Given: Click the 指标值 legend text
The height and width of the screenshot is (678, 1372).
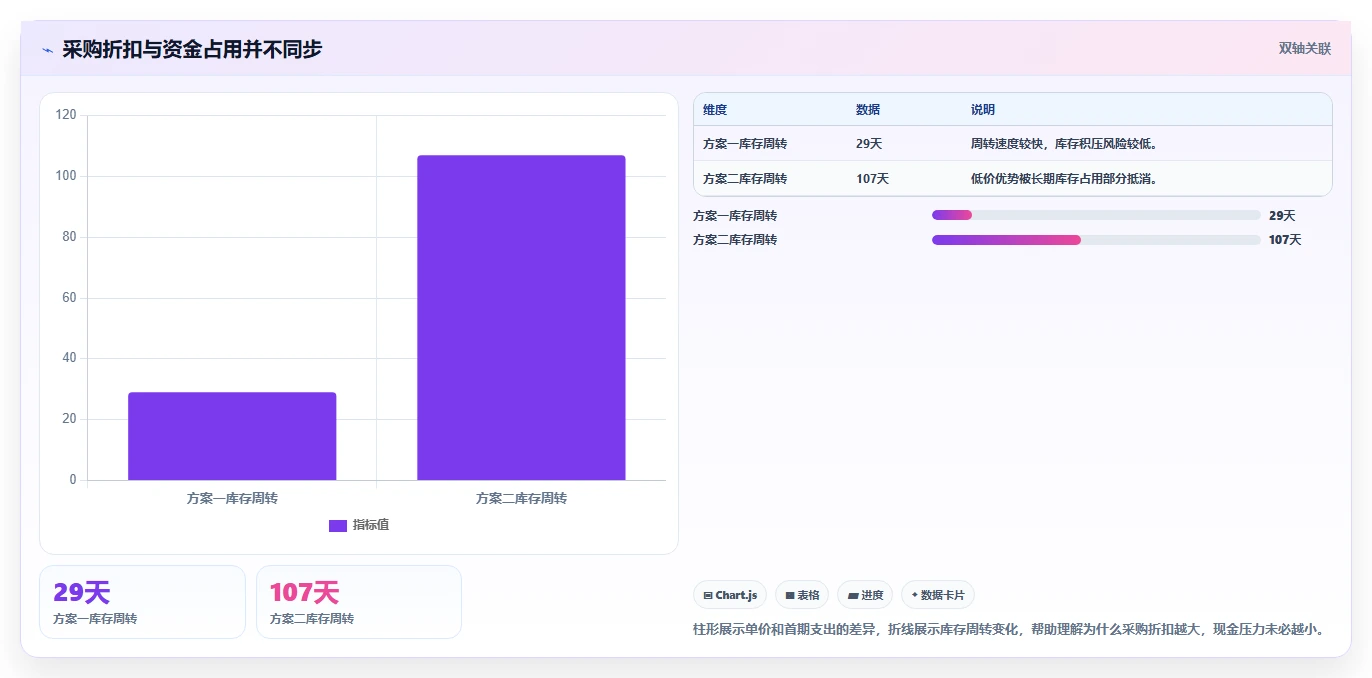Looking at the screenshot, I should pos(371,525).
